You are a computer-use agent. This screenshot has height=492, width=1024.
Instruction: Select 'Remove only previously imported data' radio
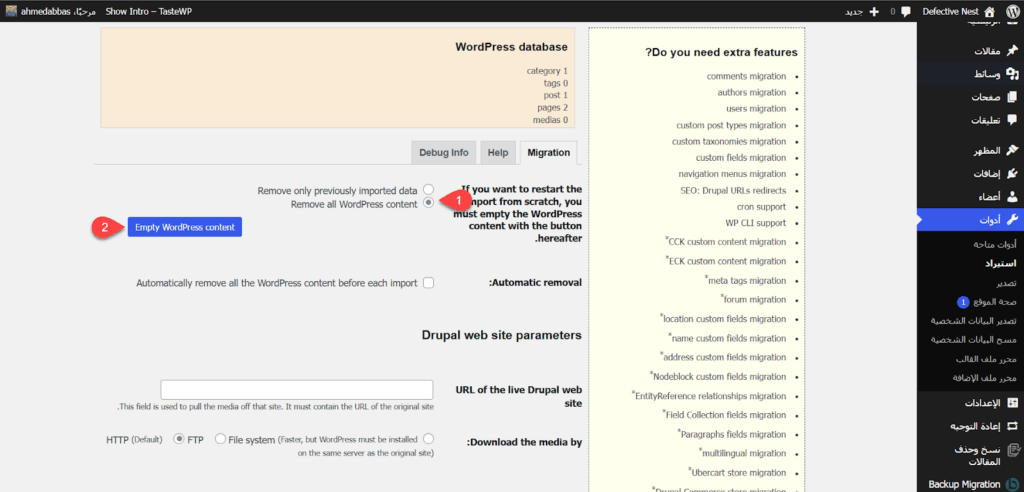click(428, 189)
